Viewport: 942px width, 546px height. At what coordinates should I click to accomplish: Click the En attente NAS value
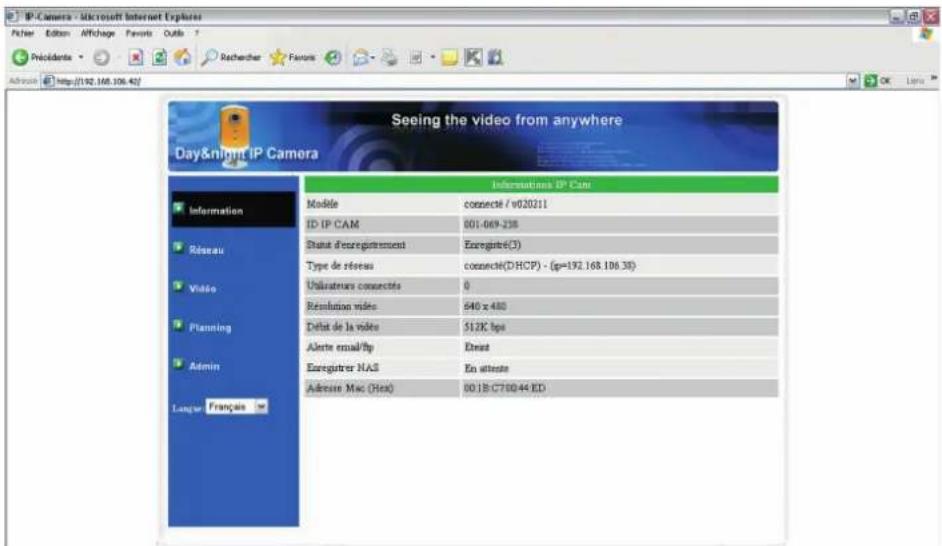(x=486, y=368)
